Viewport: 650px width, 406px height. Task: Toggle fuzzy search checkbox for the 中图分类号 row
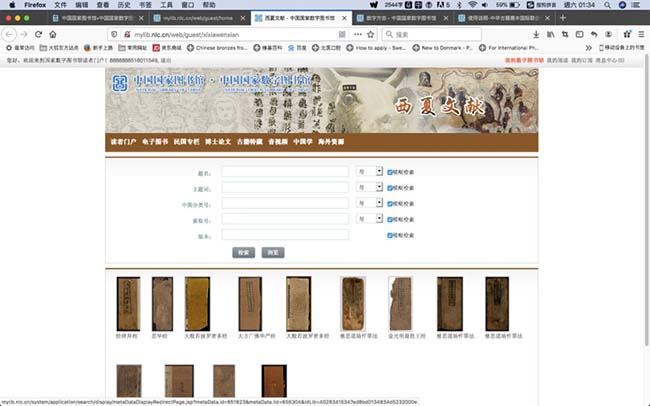coord(390,203)
